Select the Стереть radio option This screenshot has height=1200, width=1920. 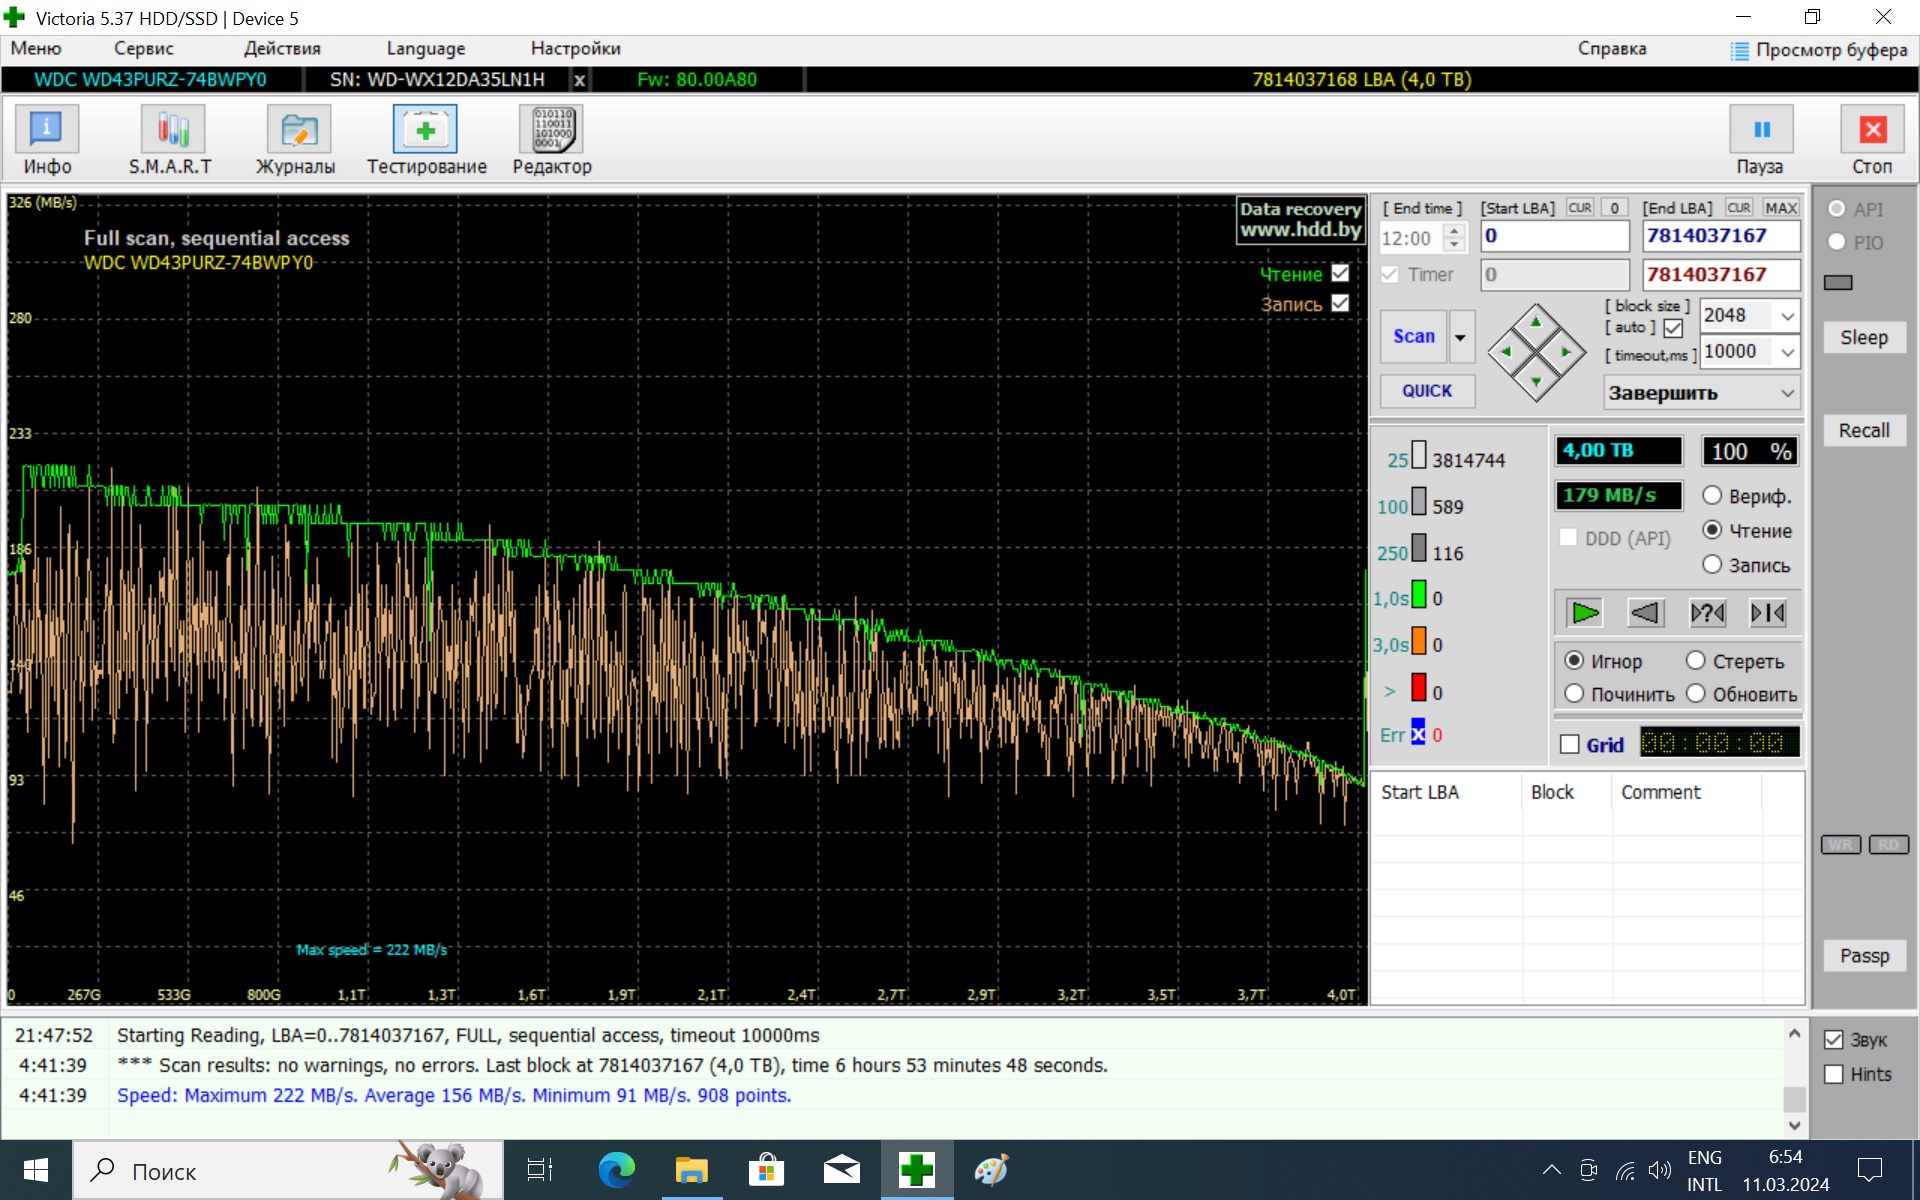pos(1696,660)
